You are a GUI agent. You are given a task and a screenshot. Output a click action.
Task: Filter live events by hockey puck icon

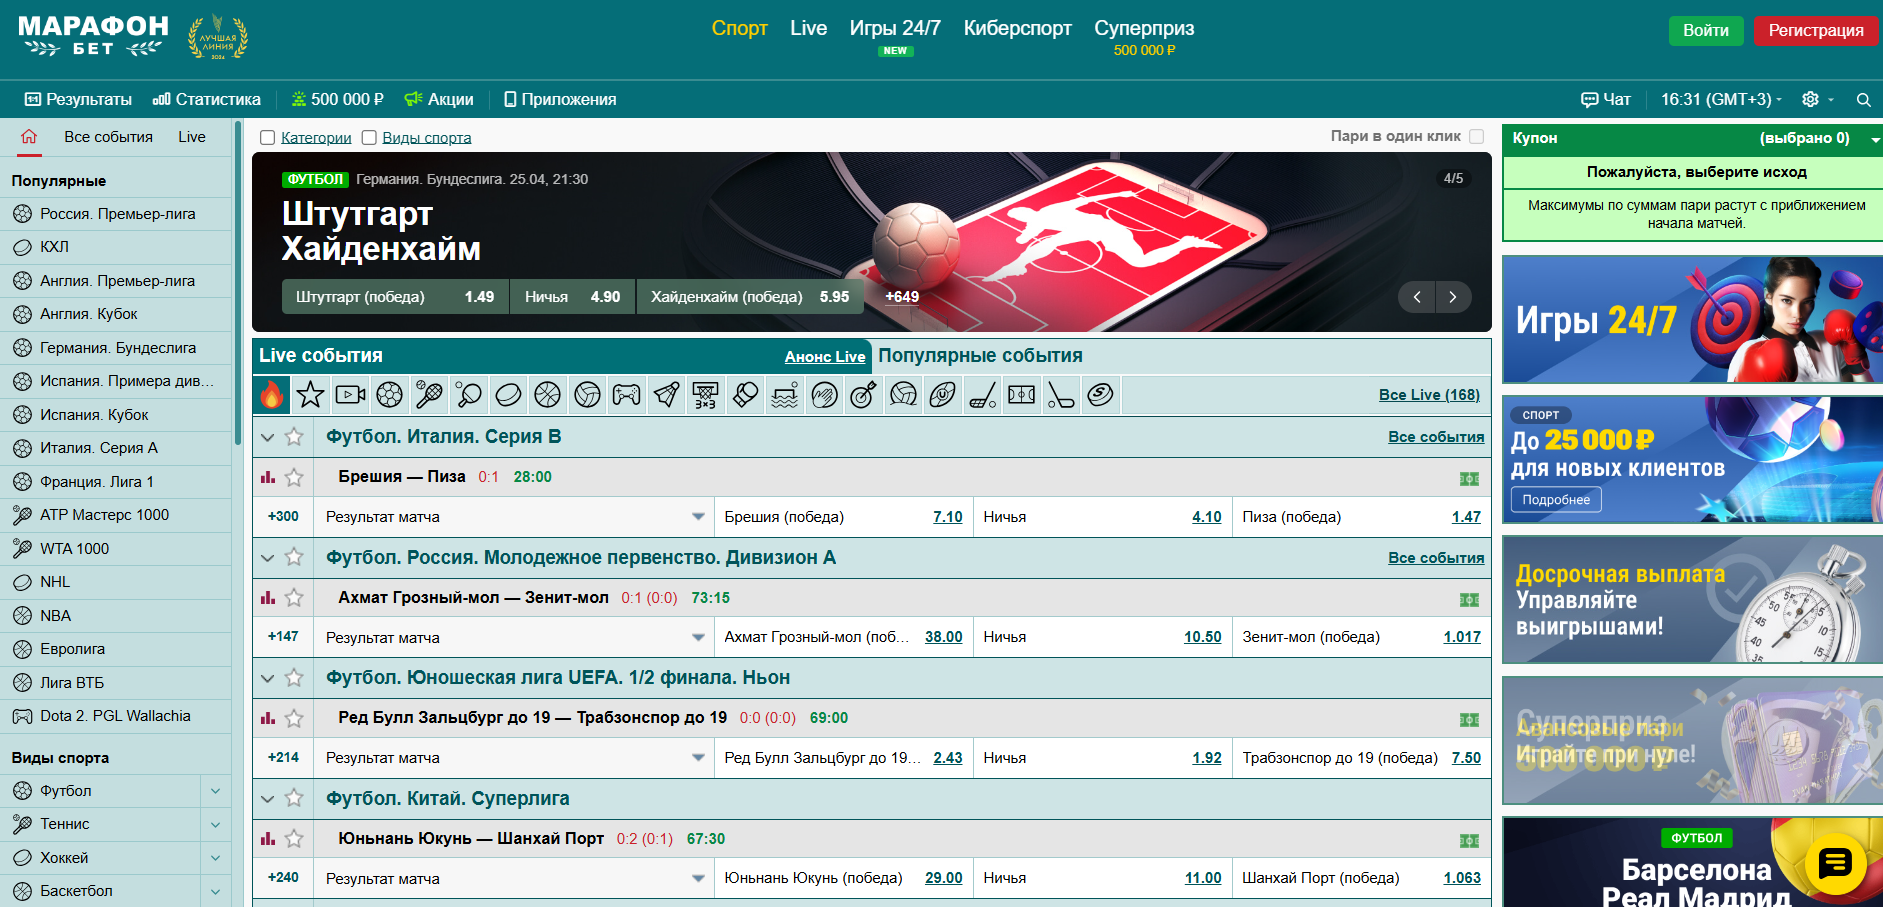[x=508, y=395]
